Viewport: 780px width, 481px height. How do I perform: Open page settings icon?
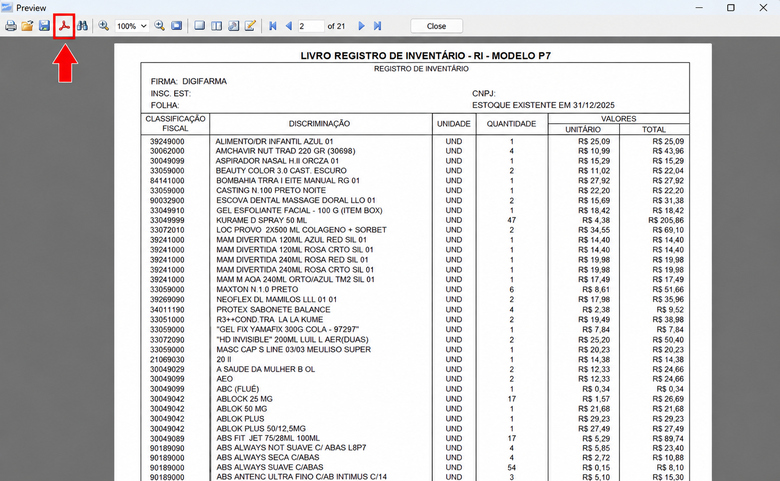point(233,26)
